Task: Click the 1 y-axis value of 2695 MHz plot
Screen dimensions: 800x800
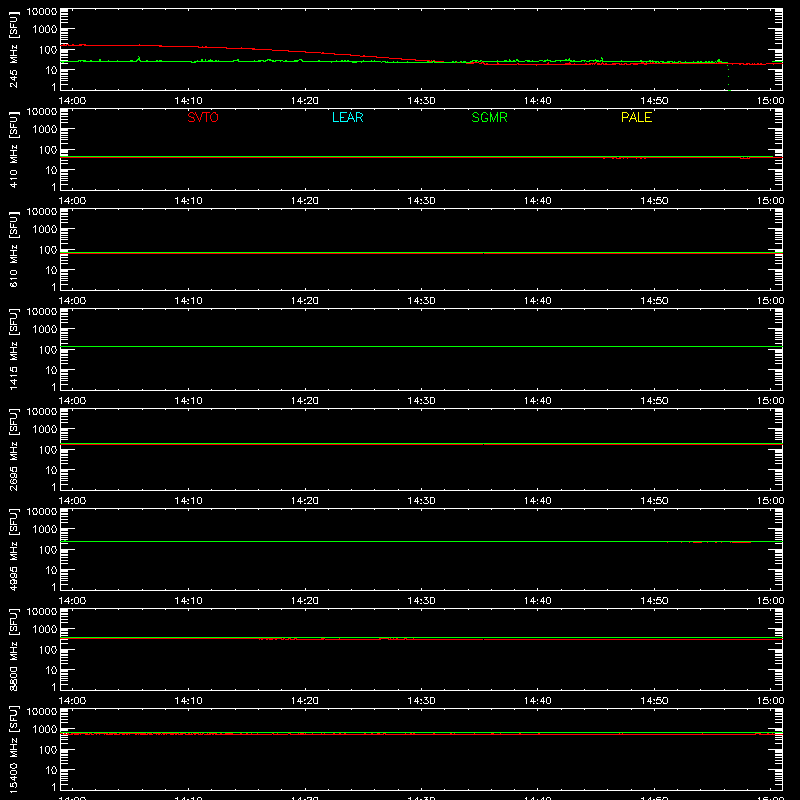Action: pos(54,487)
